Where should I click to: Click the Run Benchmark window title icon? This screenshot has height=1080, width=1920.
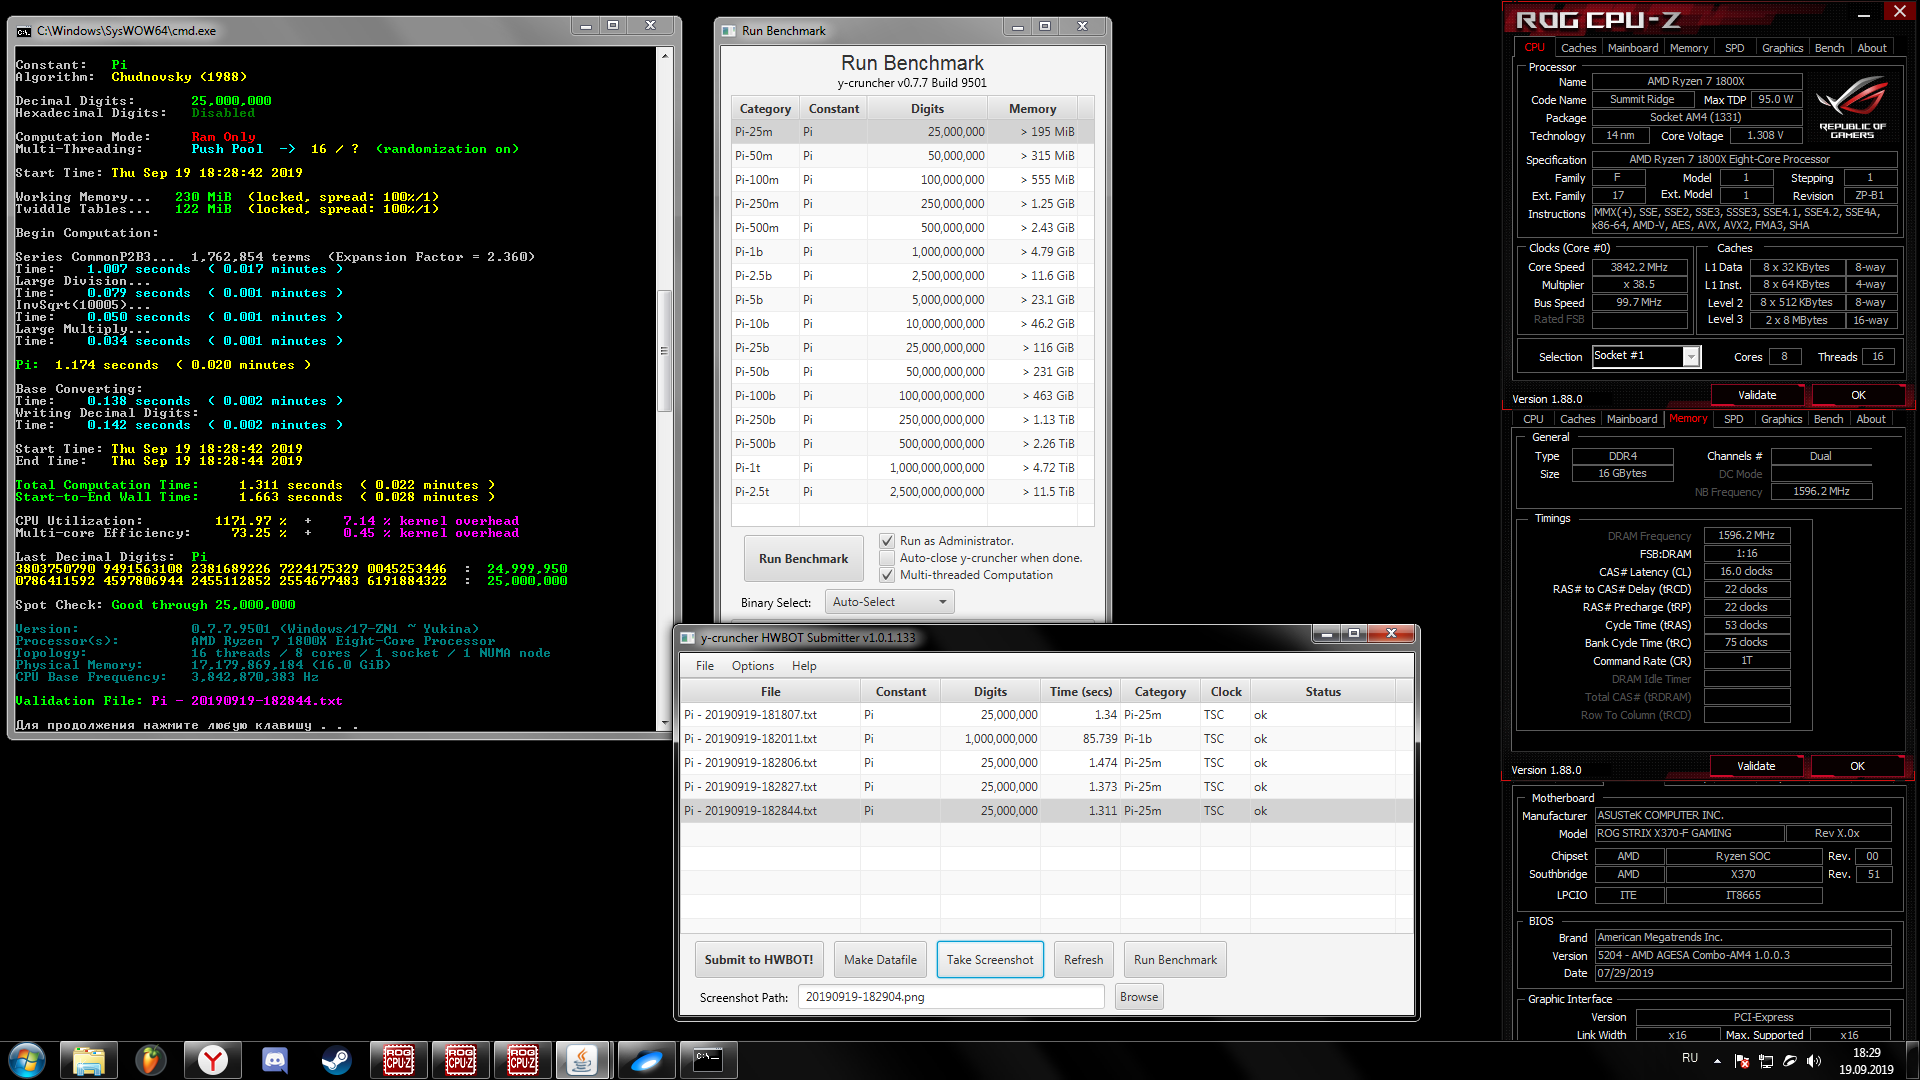click(728, 31)
